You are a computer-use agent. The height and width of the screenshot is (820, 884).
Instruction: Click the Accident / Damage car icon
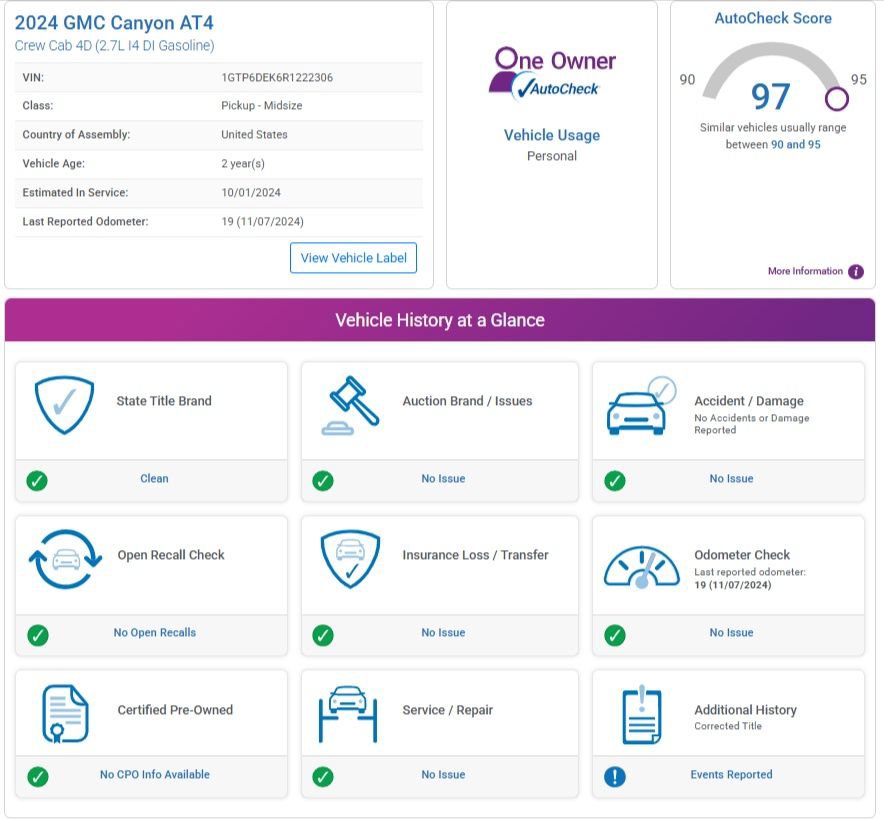(x=642, y=406)
